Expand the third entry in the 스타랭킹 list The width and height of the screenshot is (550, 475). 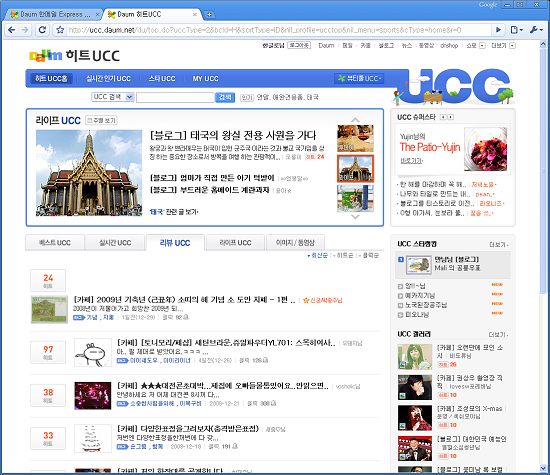(400, 296)
